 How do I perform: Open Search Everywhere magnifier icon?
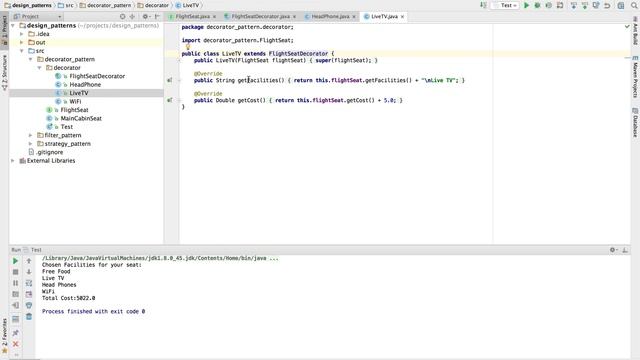pyautogui.click(x=634, y=5)
